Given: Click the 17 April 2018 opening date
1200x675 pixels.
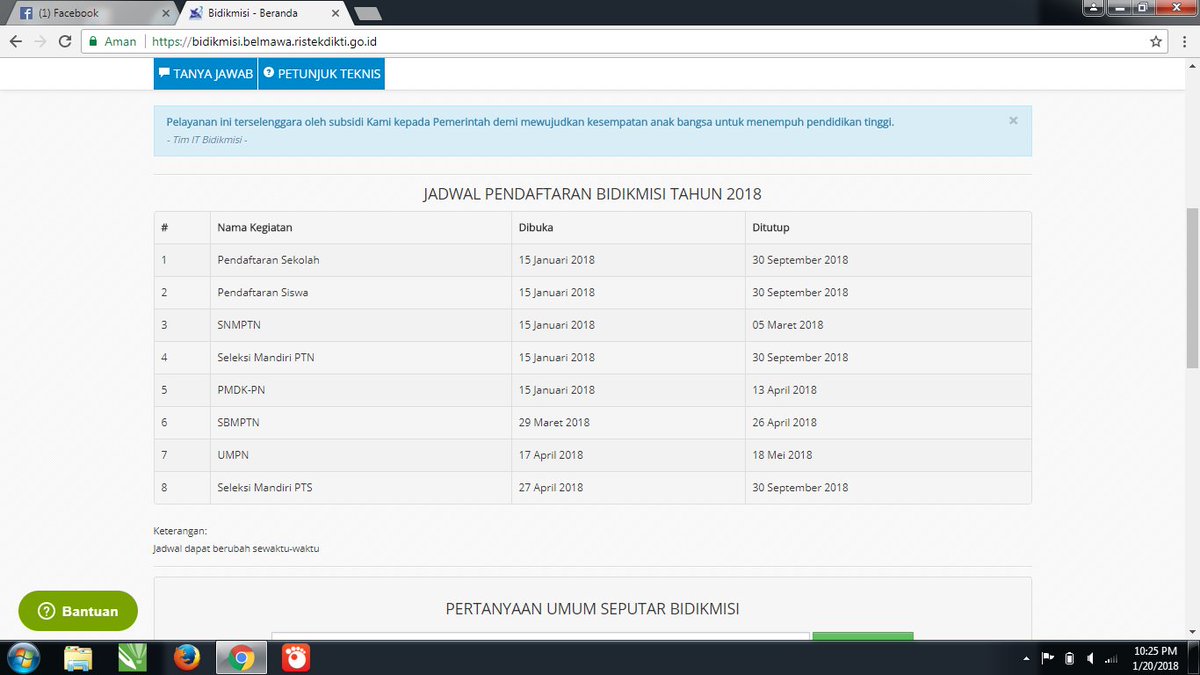Looking at the screenshot, I should click(x=550, y=455).
